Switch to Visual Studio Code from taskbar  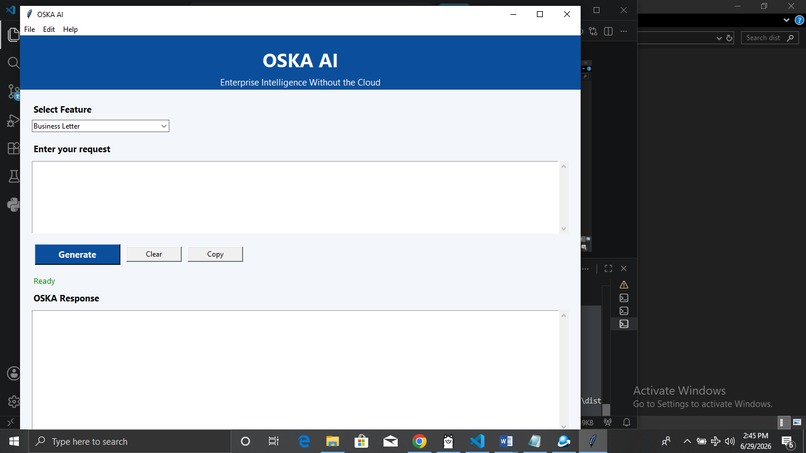(x=477, y=441)
